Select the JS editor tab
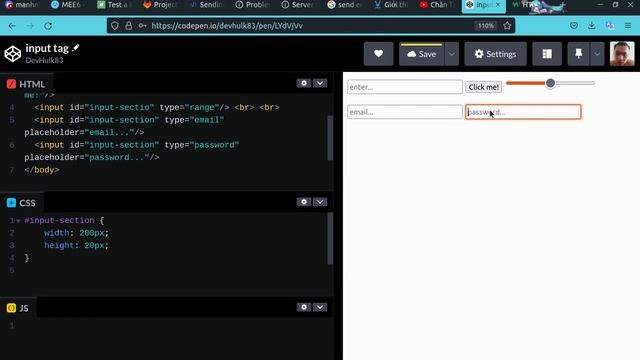This screenshot has height=360, width=640. point(18,308)
